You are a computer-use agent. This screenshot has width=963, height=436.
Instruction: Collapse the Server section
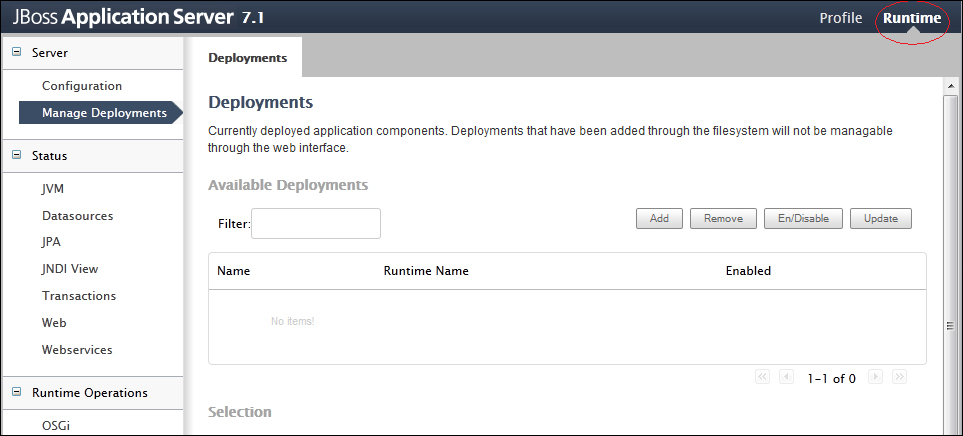[16, 52]
